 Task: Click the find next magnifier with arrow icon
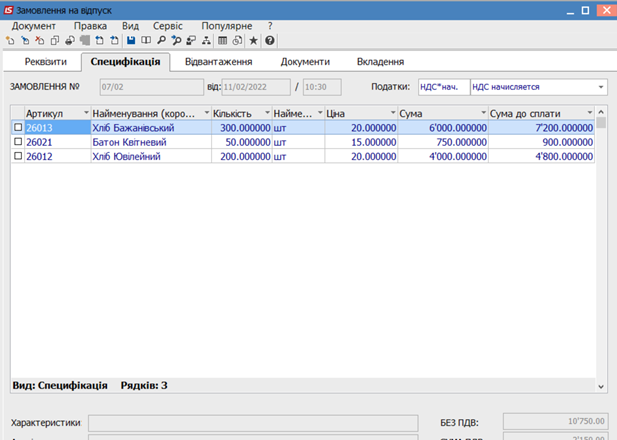click(176, 41)
